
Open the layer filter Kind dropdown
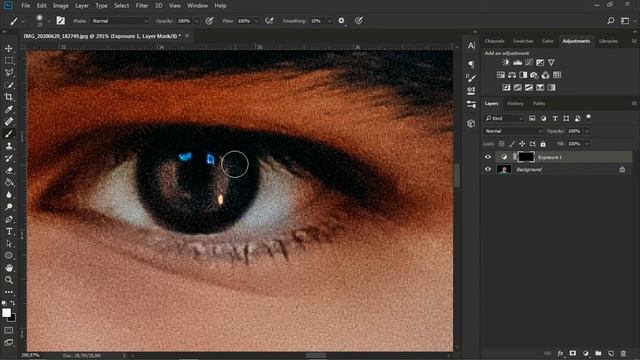(504, 118)
